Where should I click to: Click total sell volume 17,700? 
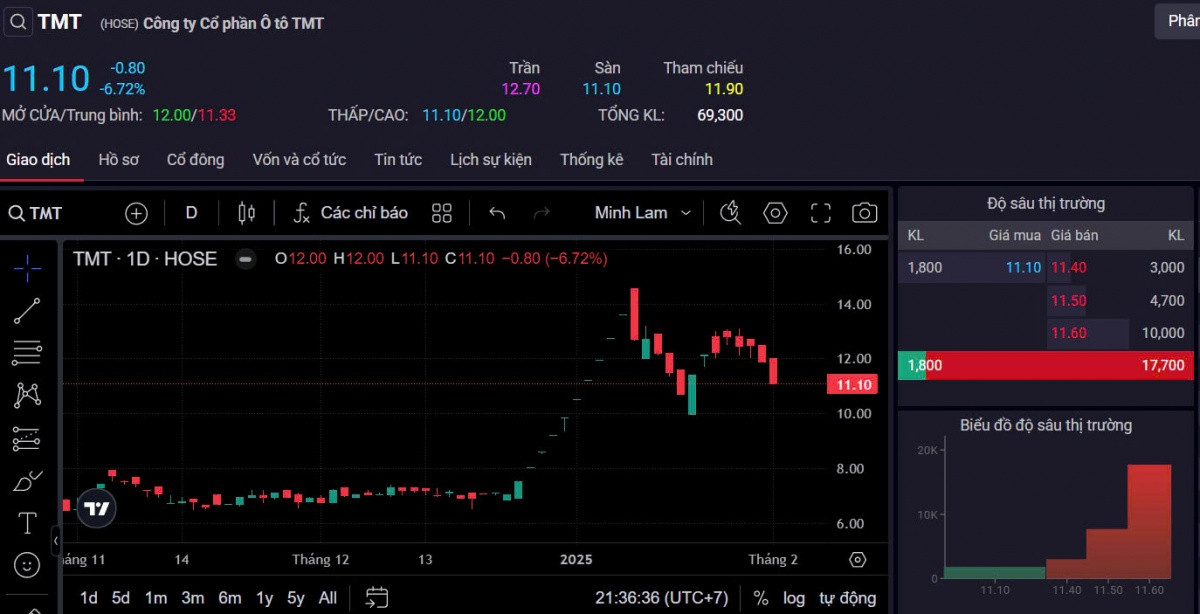1163,366
